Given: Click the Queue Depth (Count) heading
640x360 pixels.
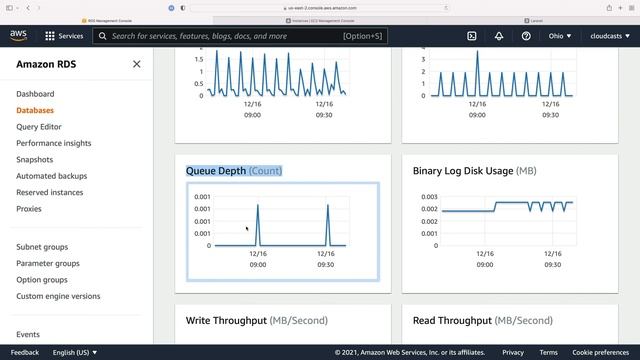Looking at the screenshot, I should click(234, 171).
